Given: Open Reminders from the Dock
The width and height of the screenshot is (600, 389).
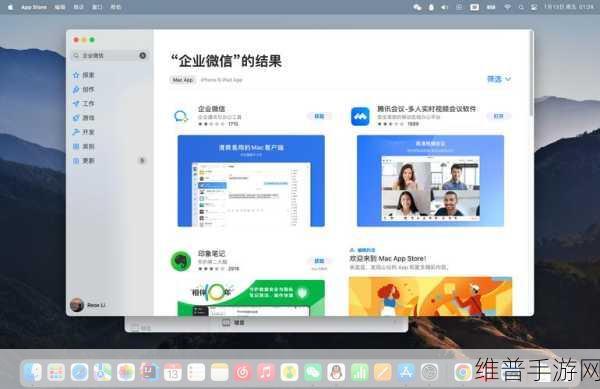Looking at the screenshot, I should pyautogui.click(x=196, y=372).
